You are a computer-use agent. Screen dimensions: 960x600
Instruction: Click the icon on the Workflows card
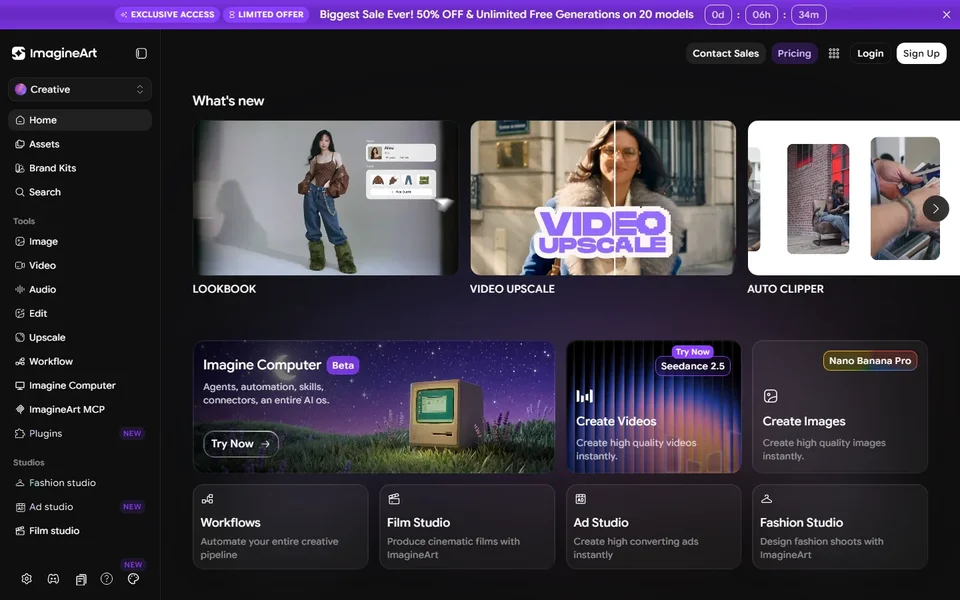208,499
